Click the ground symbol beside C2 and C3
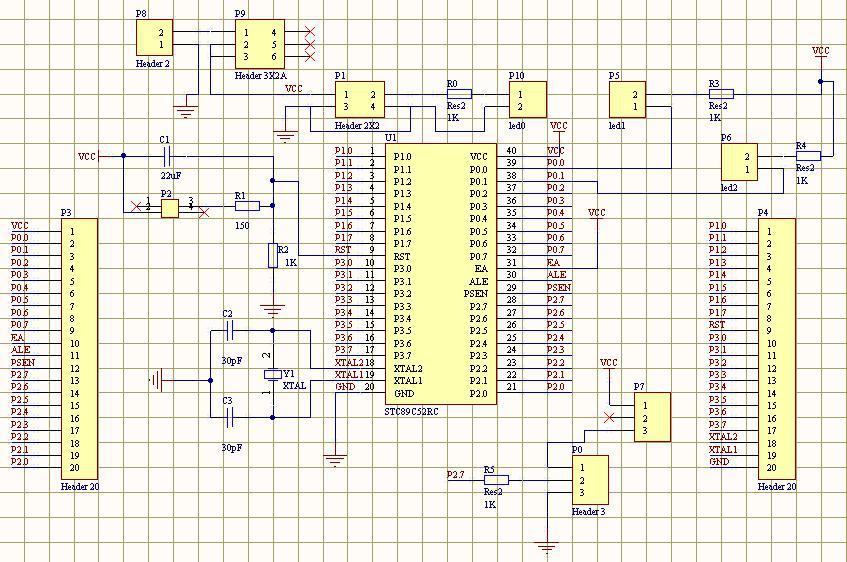The height and width of the screenshot is (562, 847). point(156,380)
